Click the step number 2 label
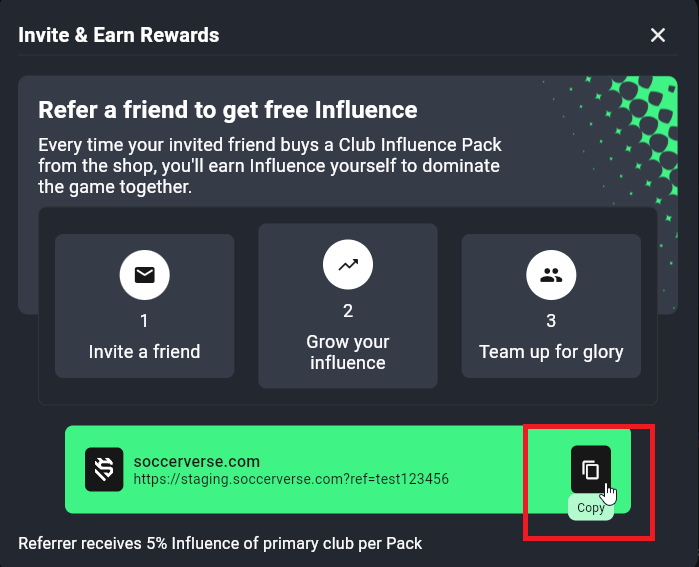 pyautogui.click(x=348, y=311)
